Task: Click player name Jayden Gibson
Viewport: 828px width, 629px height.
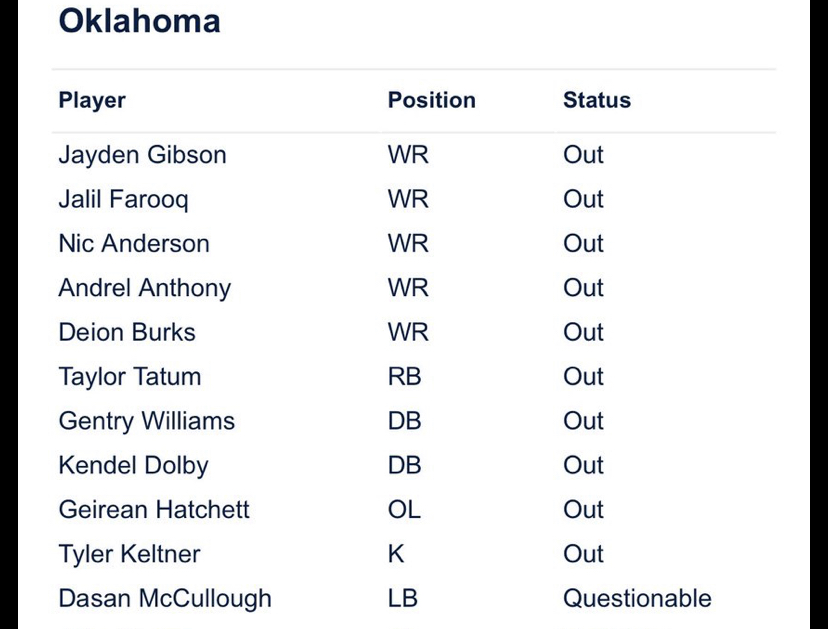Action: (x=143, y=155)
